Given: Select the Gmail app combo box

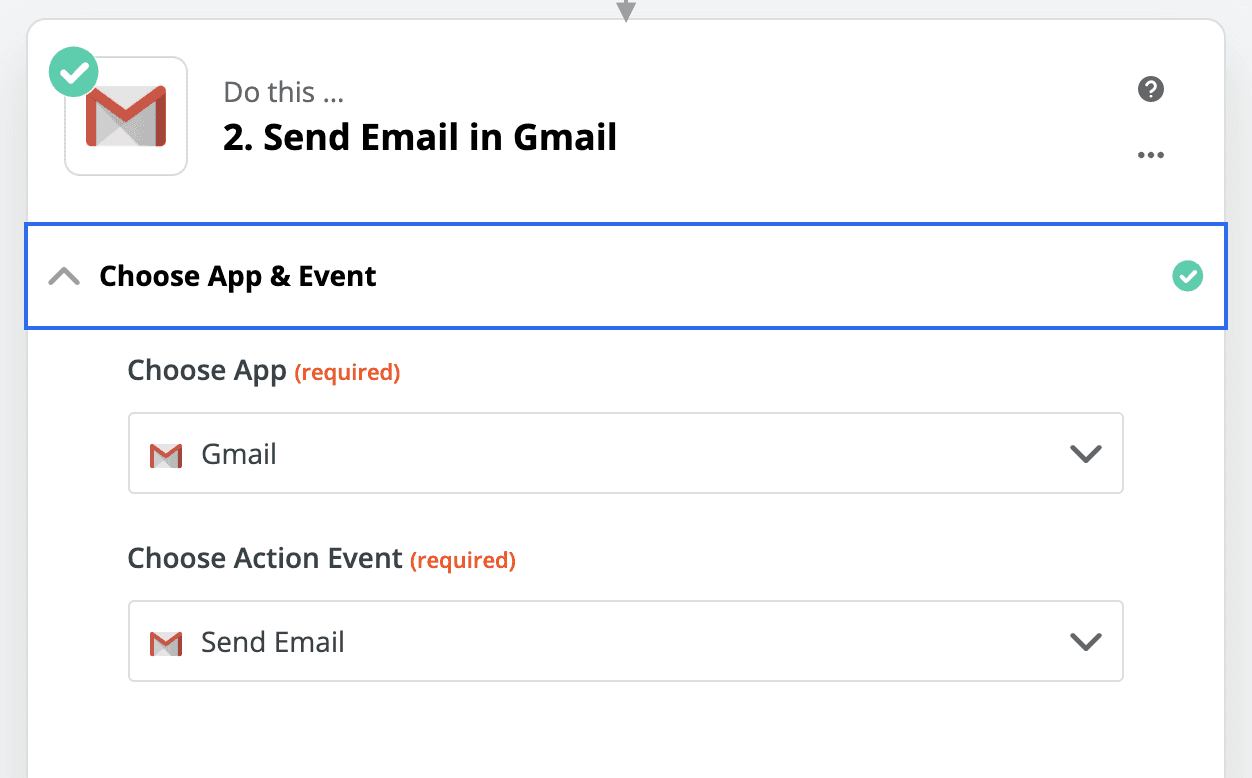Looking at the screenshot, I should coord(626,453).
